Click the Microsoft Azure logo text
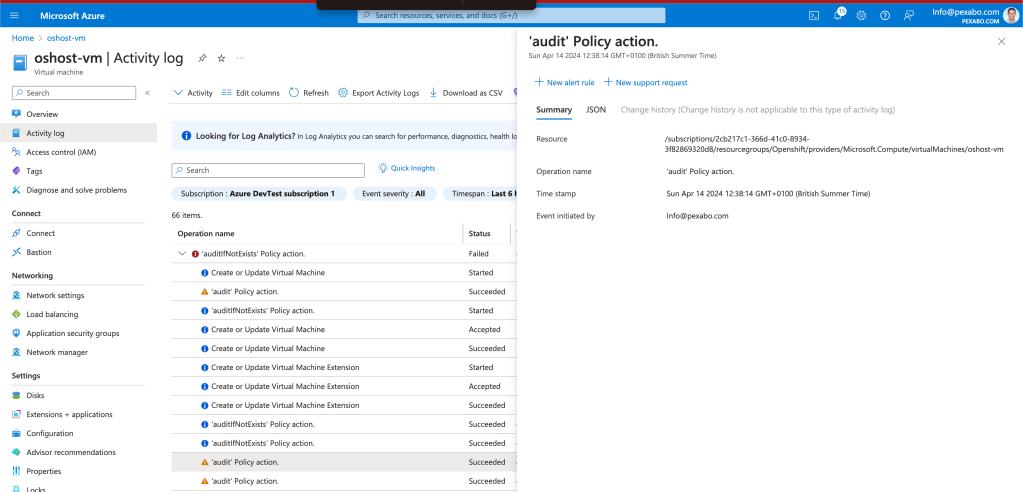The height and width of the screenshot is (492, 1023). (x=72, y=16)
